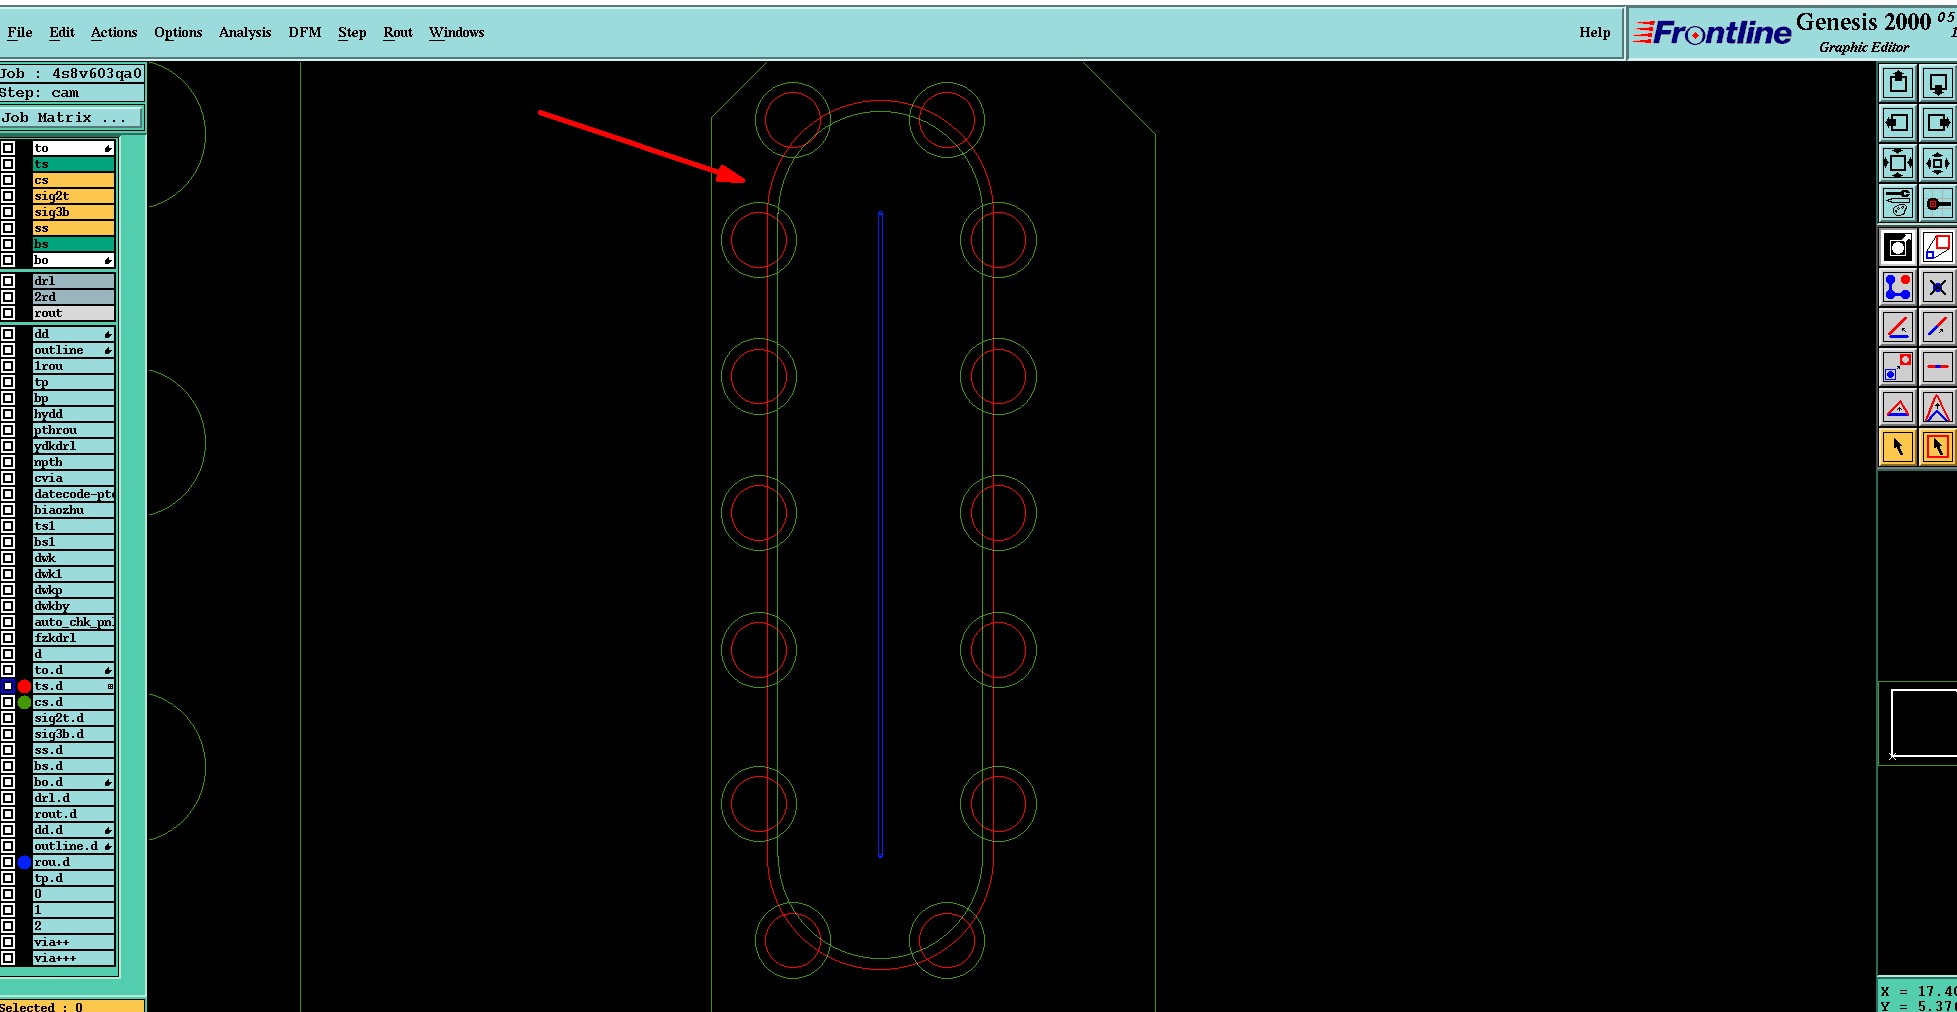Click the red and blue squares zoom-area icon
Image resolution: width=1957 pixels, height=1012 pixels.
[x=1937, y=247]
